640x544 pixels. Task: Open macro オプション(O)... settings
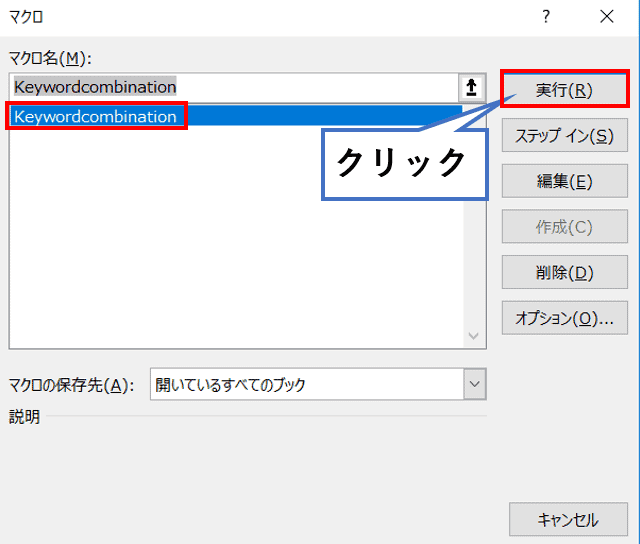click(564, 319)
